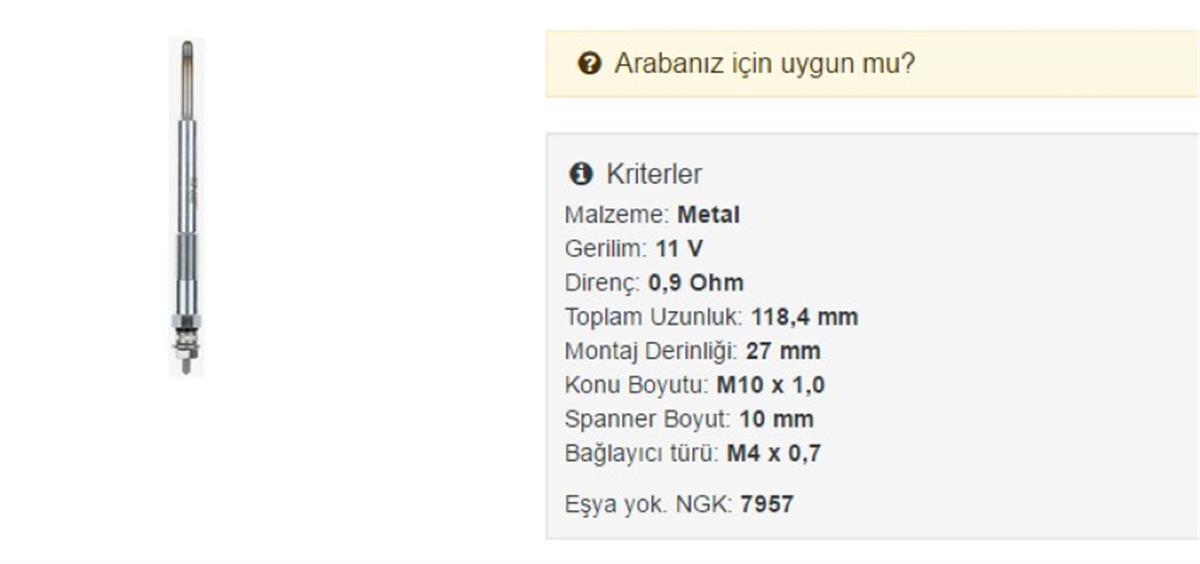Click the question mark icon beside Arabanız
This screenshot has height=564, width=1200.
(589, 64)
